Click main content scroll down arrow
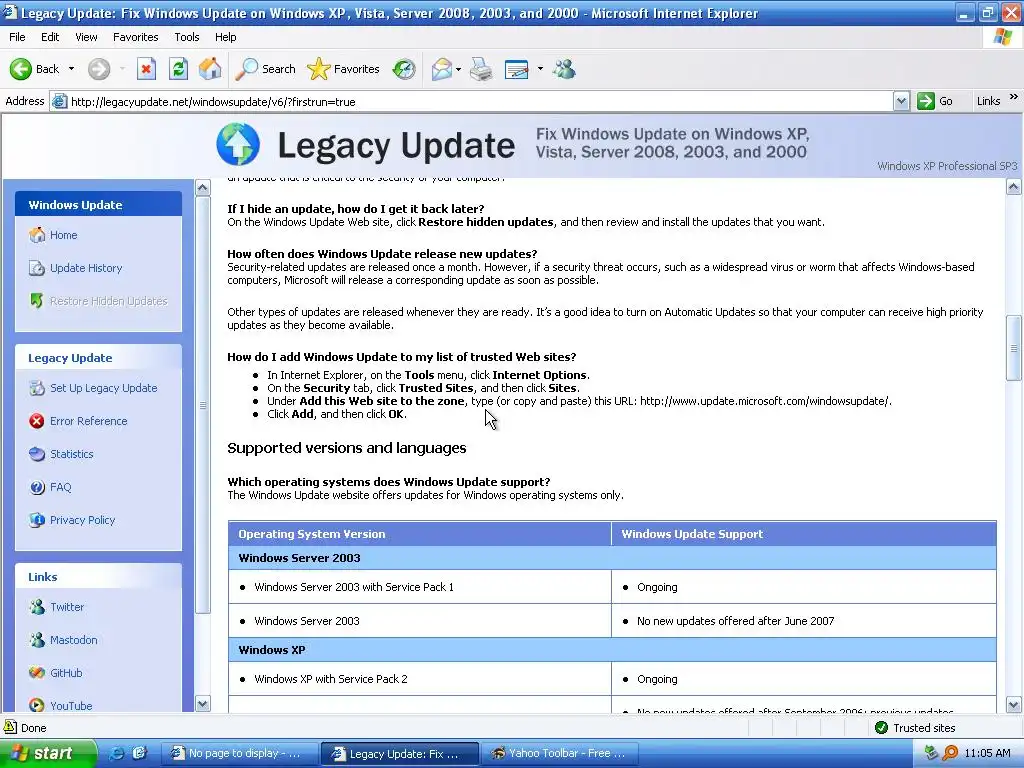Viewport: 1024px width, 768px height. click(1014, 705)
